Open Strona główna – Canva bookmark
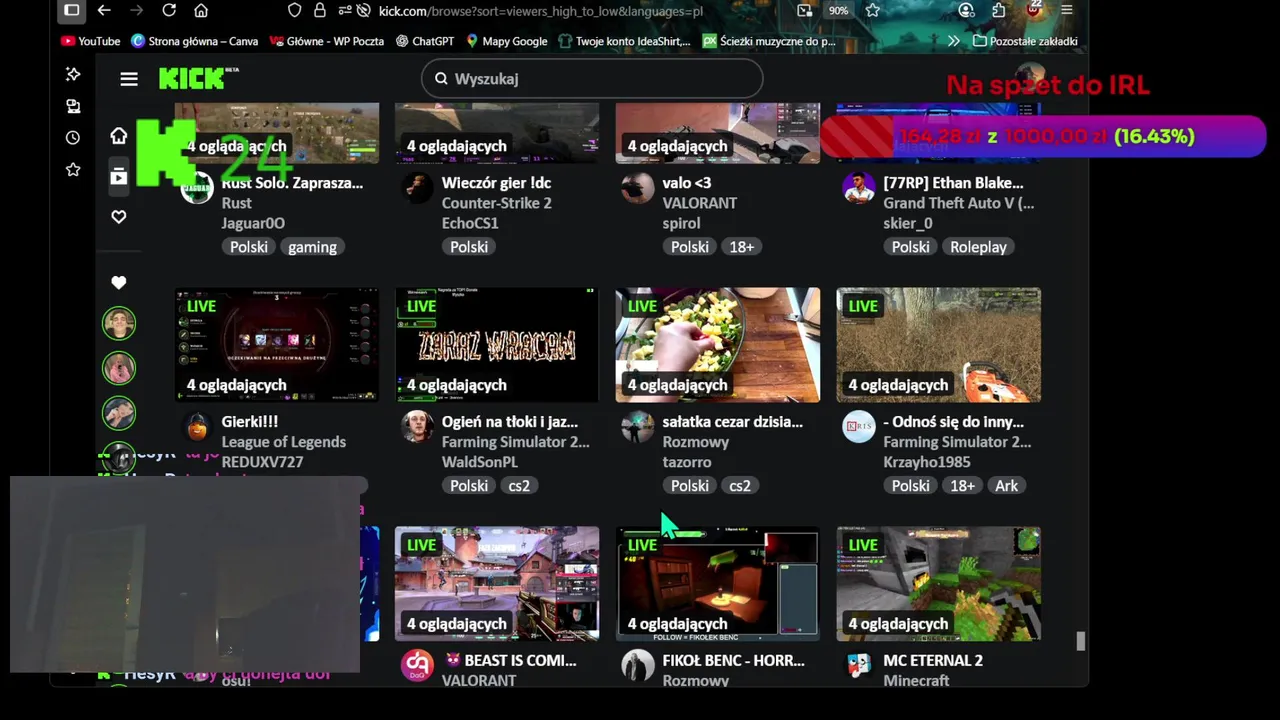1280x720 pixels. coord(194,41)
